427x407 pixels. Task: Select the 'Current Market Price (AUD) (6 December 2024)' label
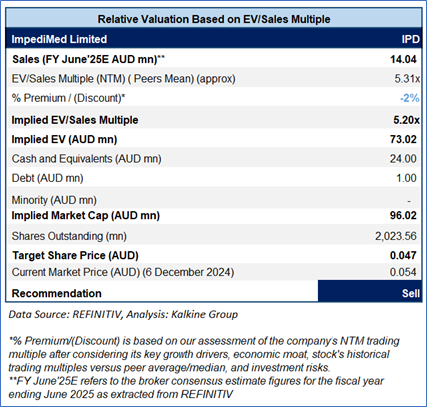(123, 272)
